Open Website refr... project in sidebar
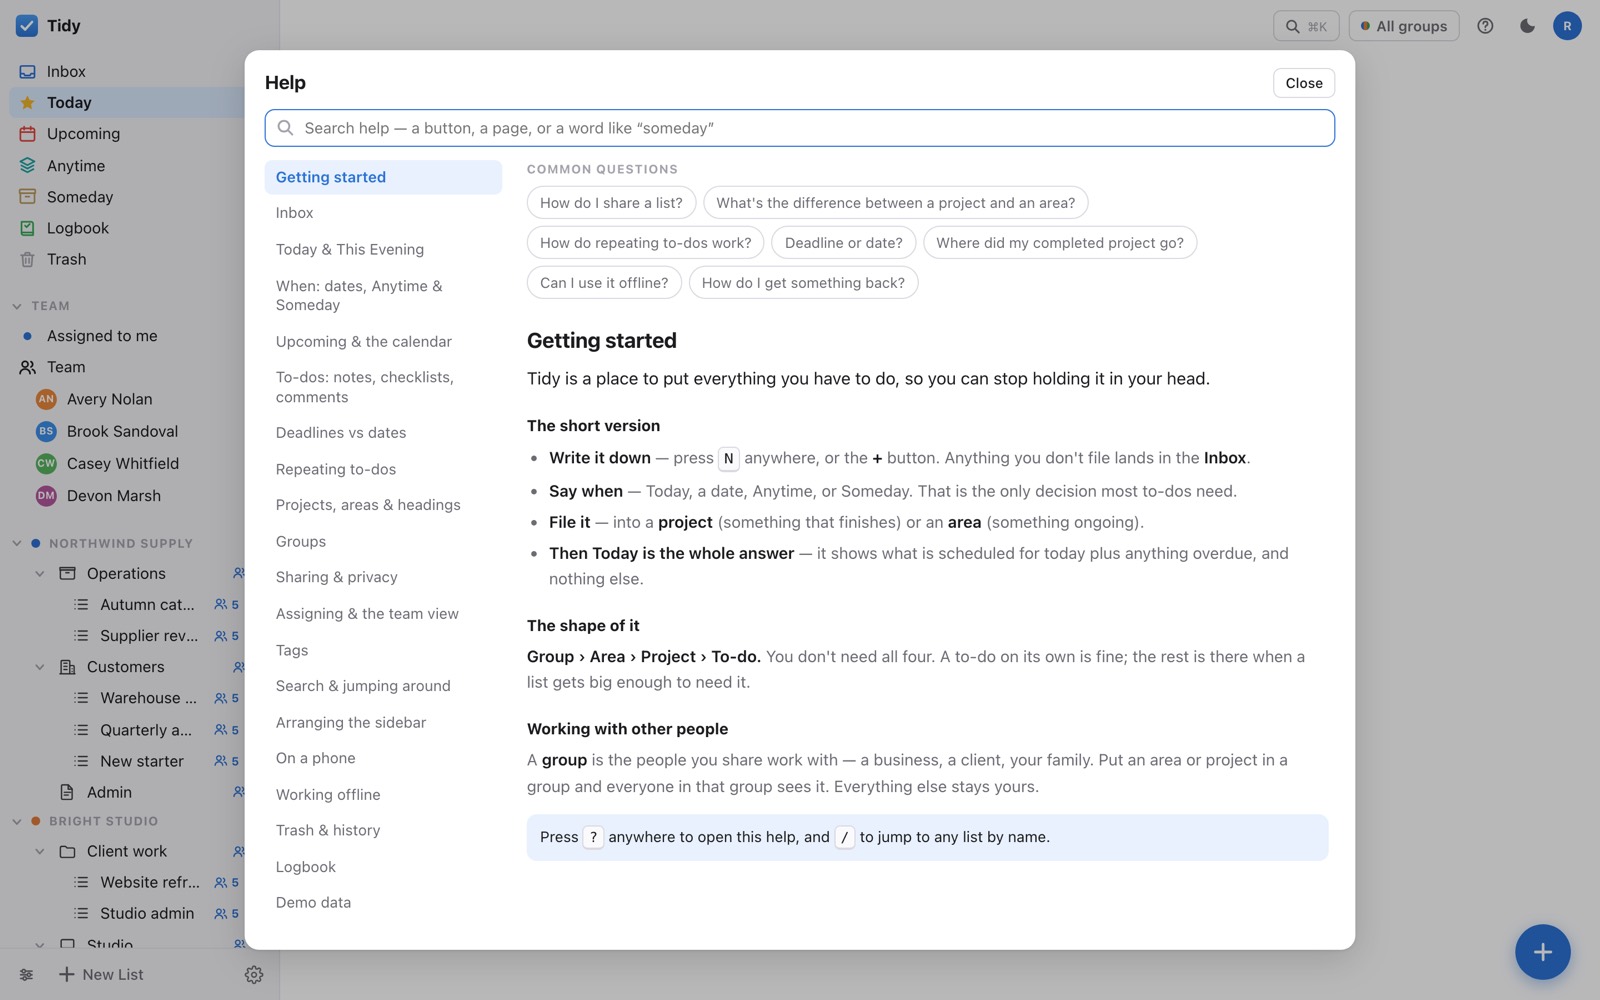This screenshot has height=1000, width=1600. [x=150, y=882]
